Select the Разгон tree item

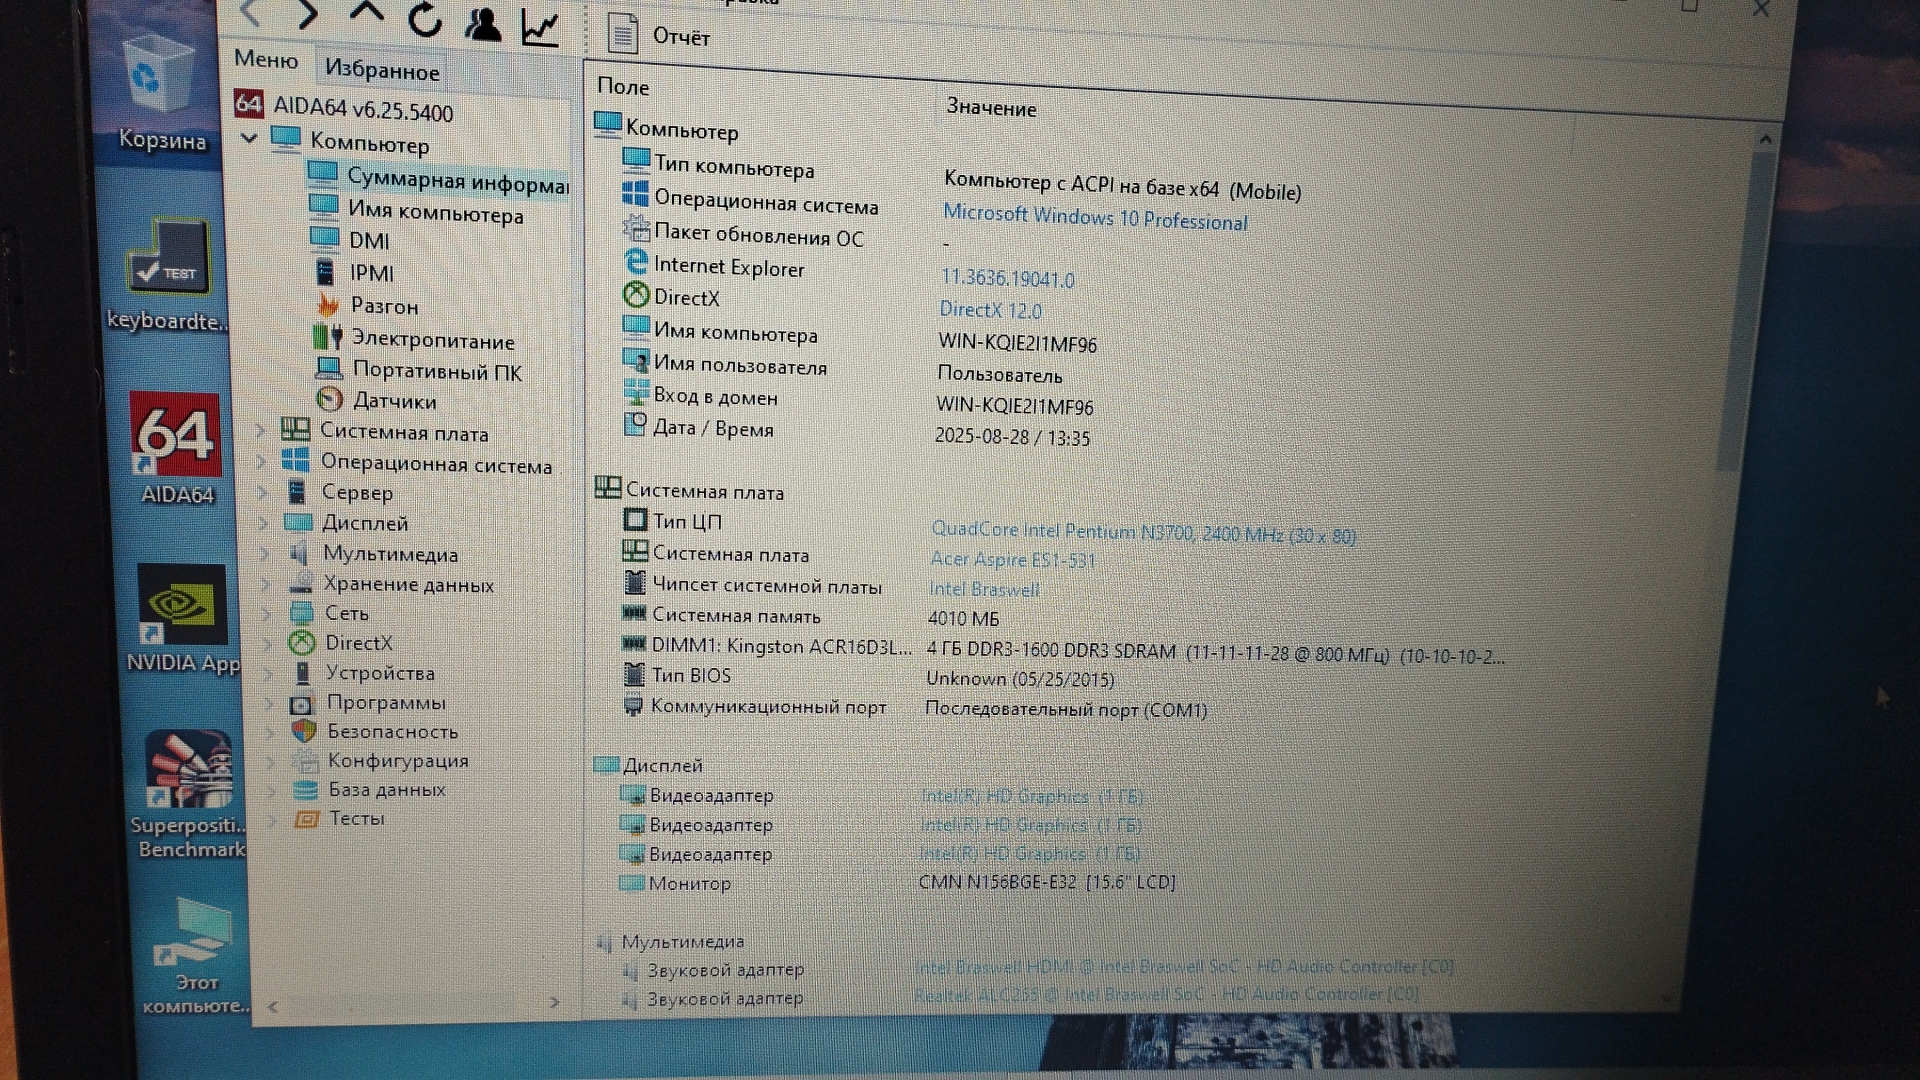384,306
